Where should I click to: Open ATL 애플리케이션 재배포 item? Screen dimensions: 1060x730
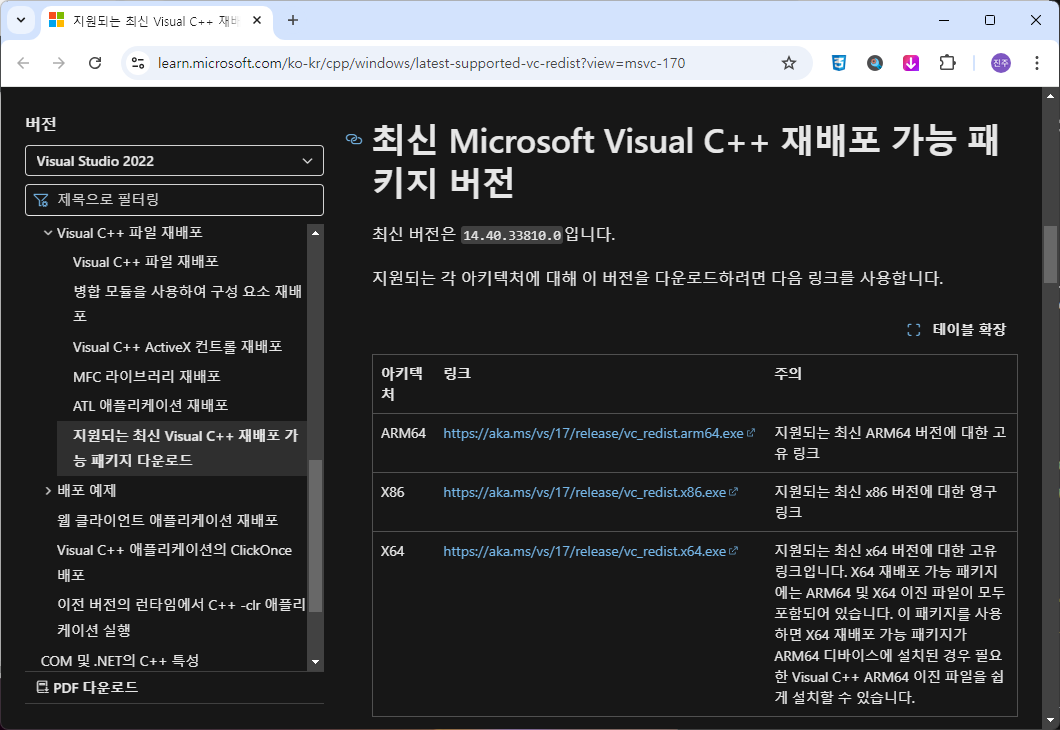[150, 406]
